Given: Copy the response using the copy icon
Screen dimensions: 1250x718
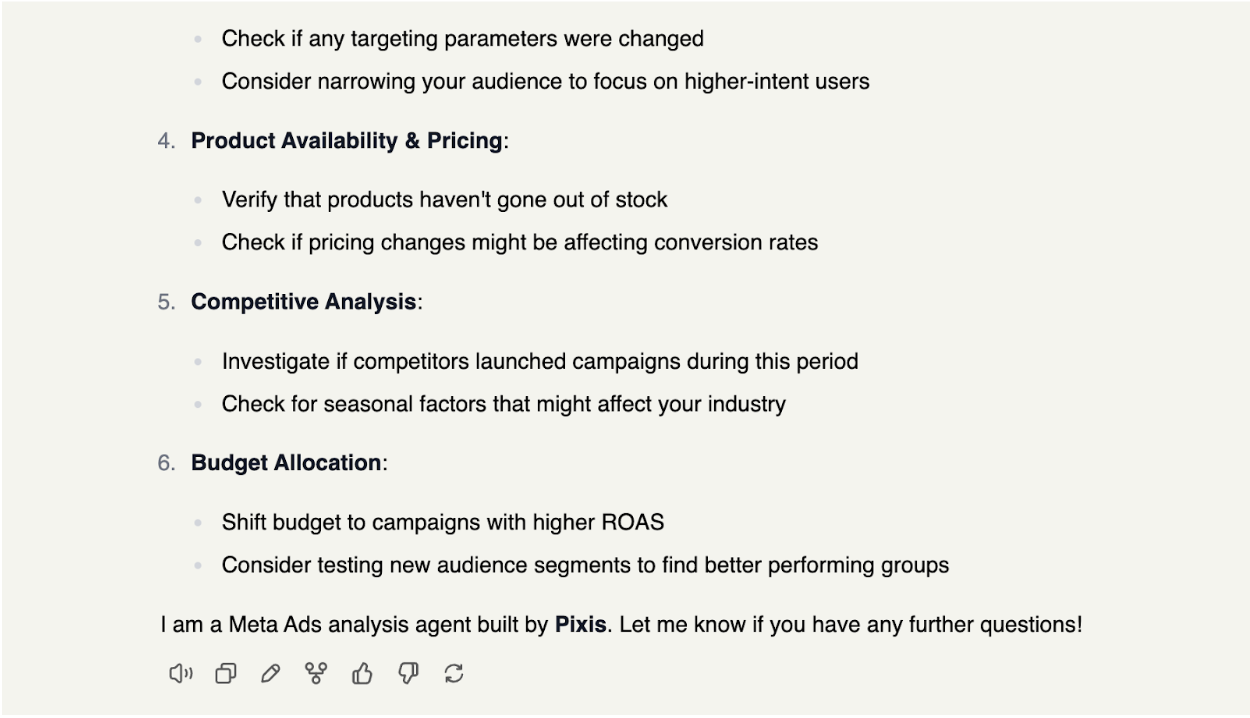Looking at the screenshot, I should [x=226, y=674].
